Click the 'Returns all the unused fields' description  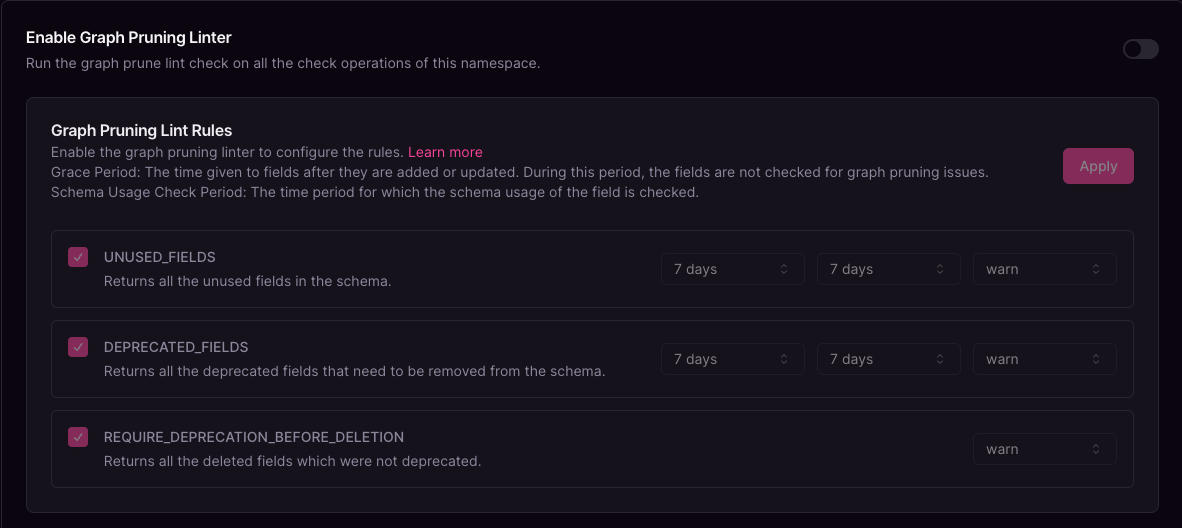(247, 282)
